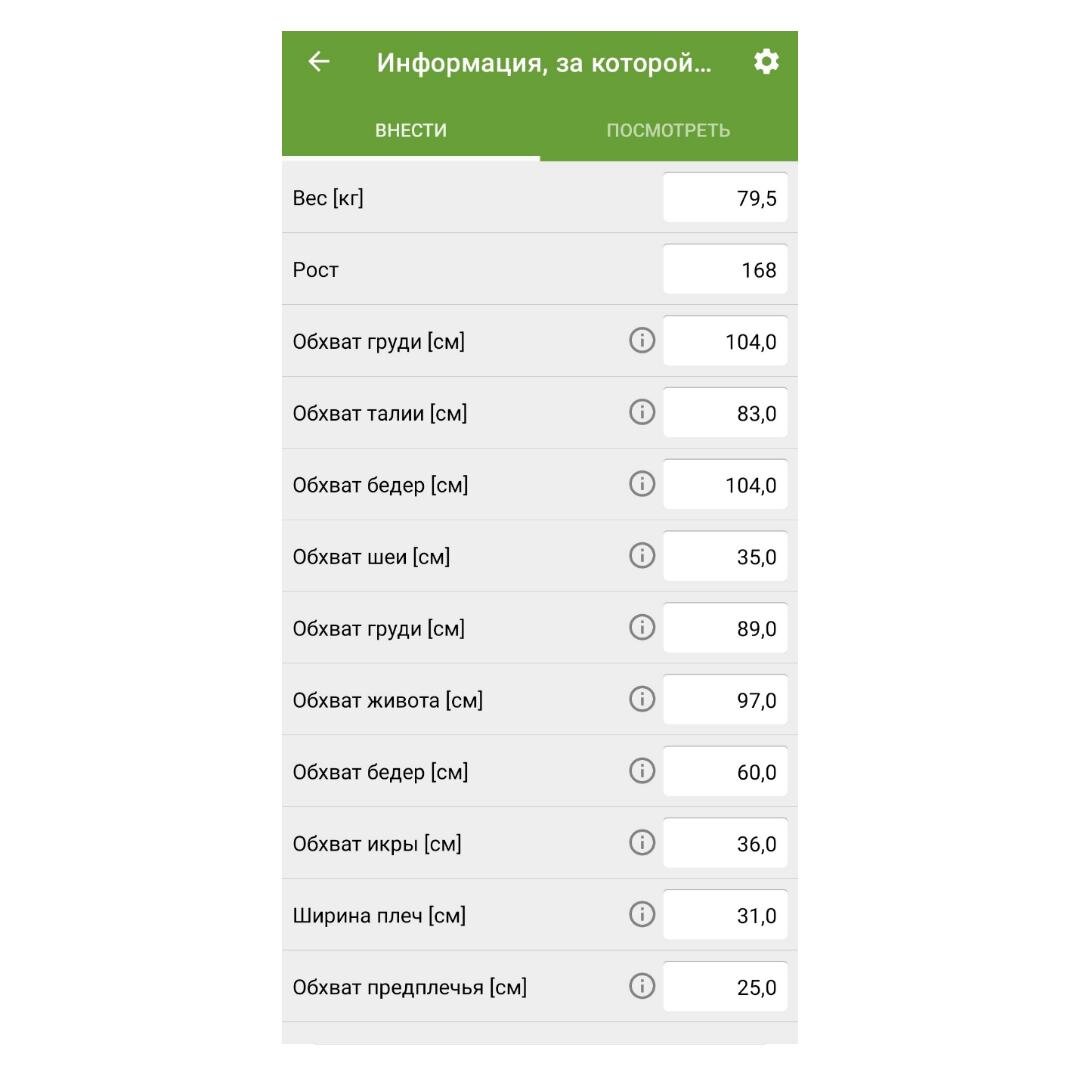Show info for Обхват талии
Viewport: 1080px width, 1080px height.
(642, 412)
